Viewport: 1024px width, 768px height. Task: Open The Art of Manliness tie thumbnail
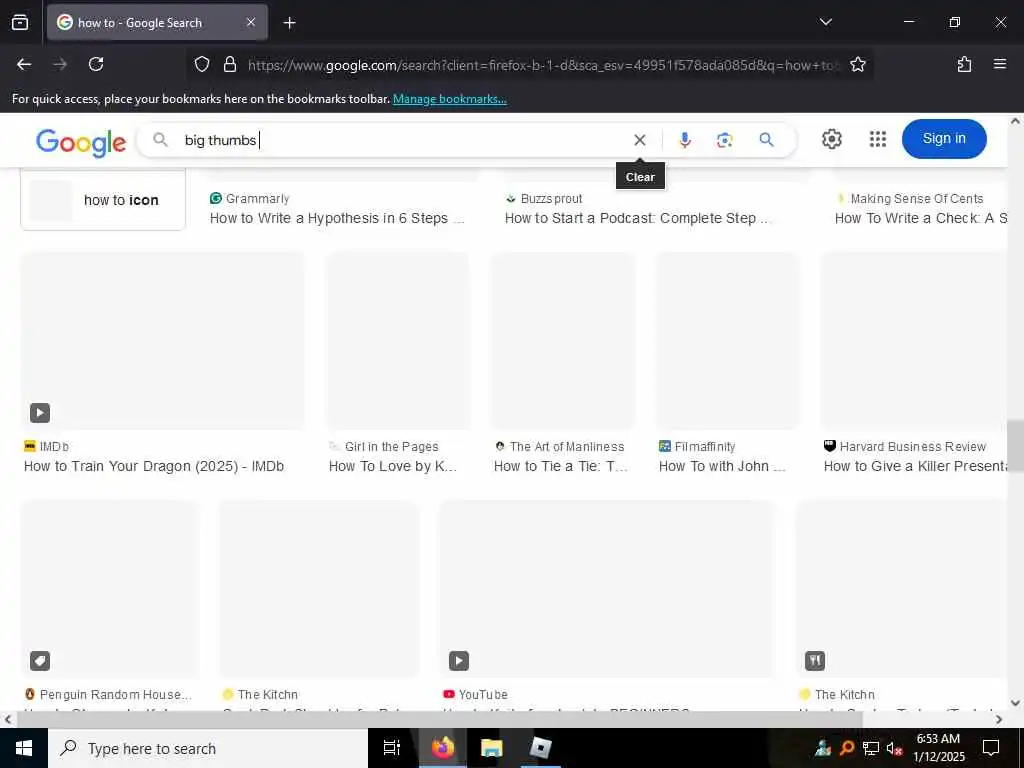(563, 341)
